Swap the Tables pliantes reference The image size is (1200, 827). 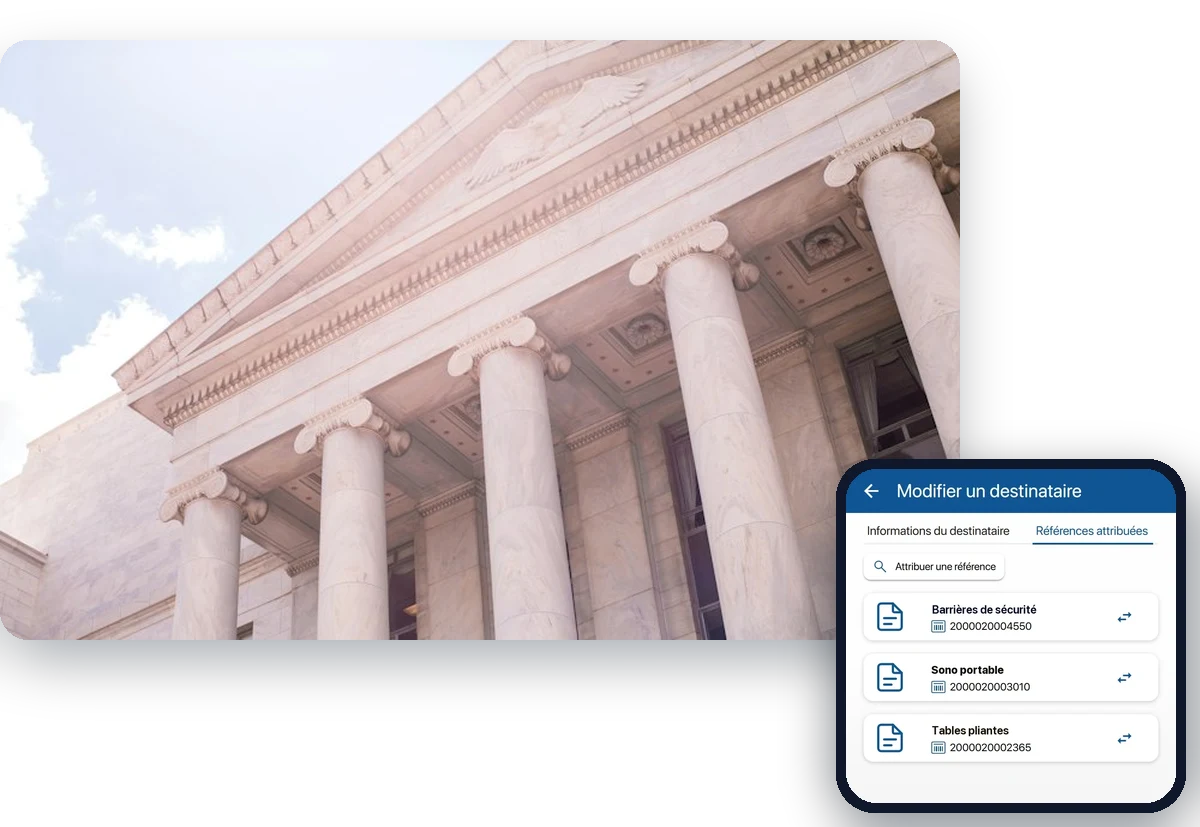coord(1125,739)
